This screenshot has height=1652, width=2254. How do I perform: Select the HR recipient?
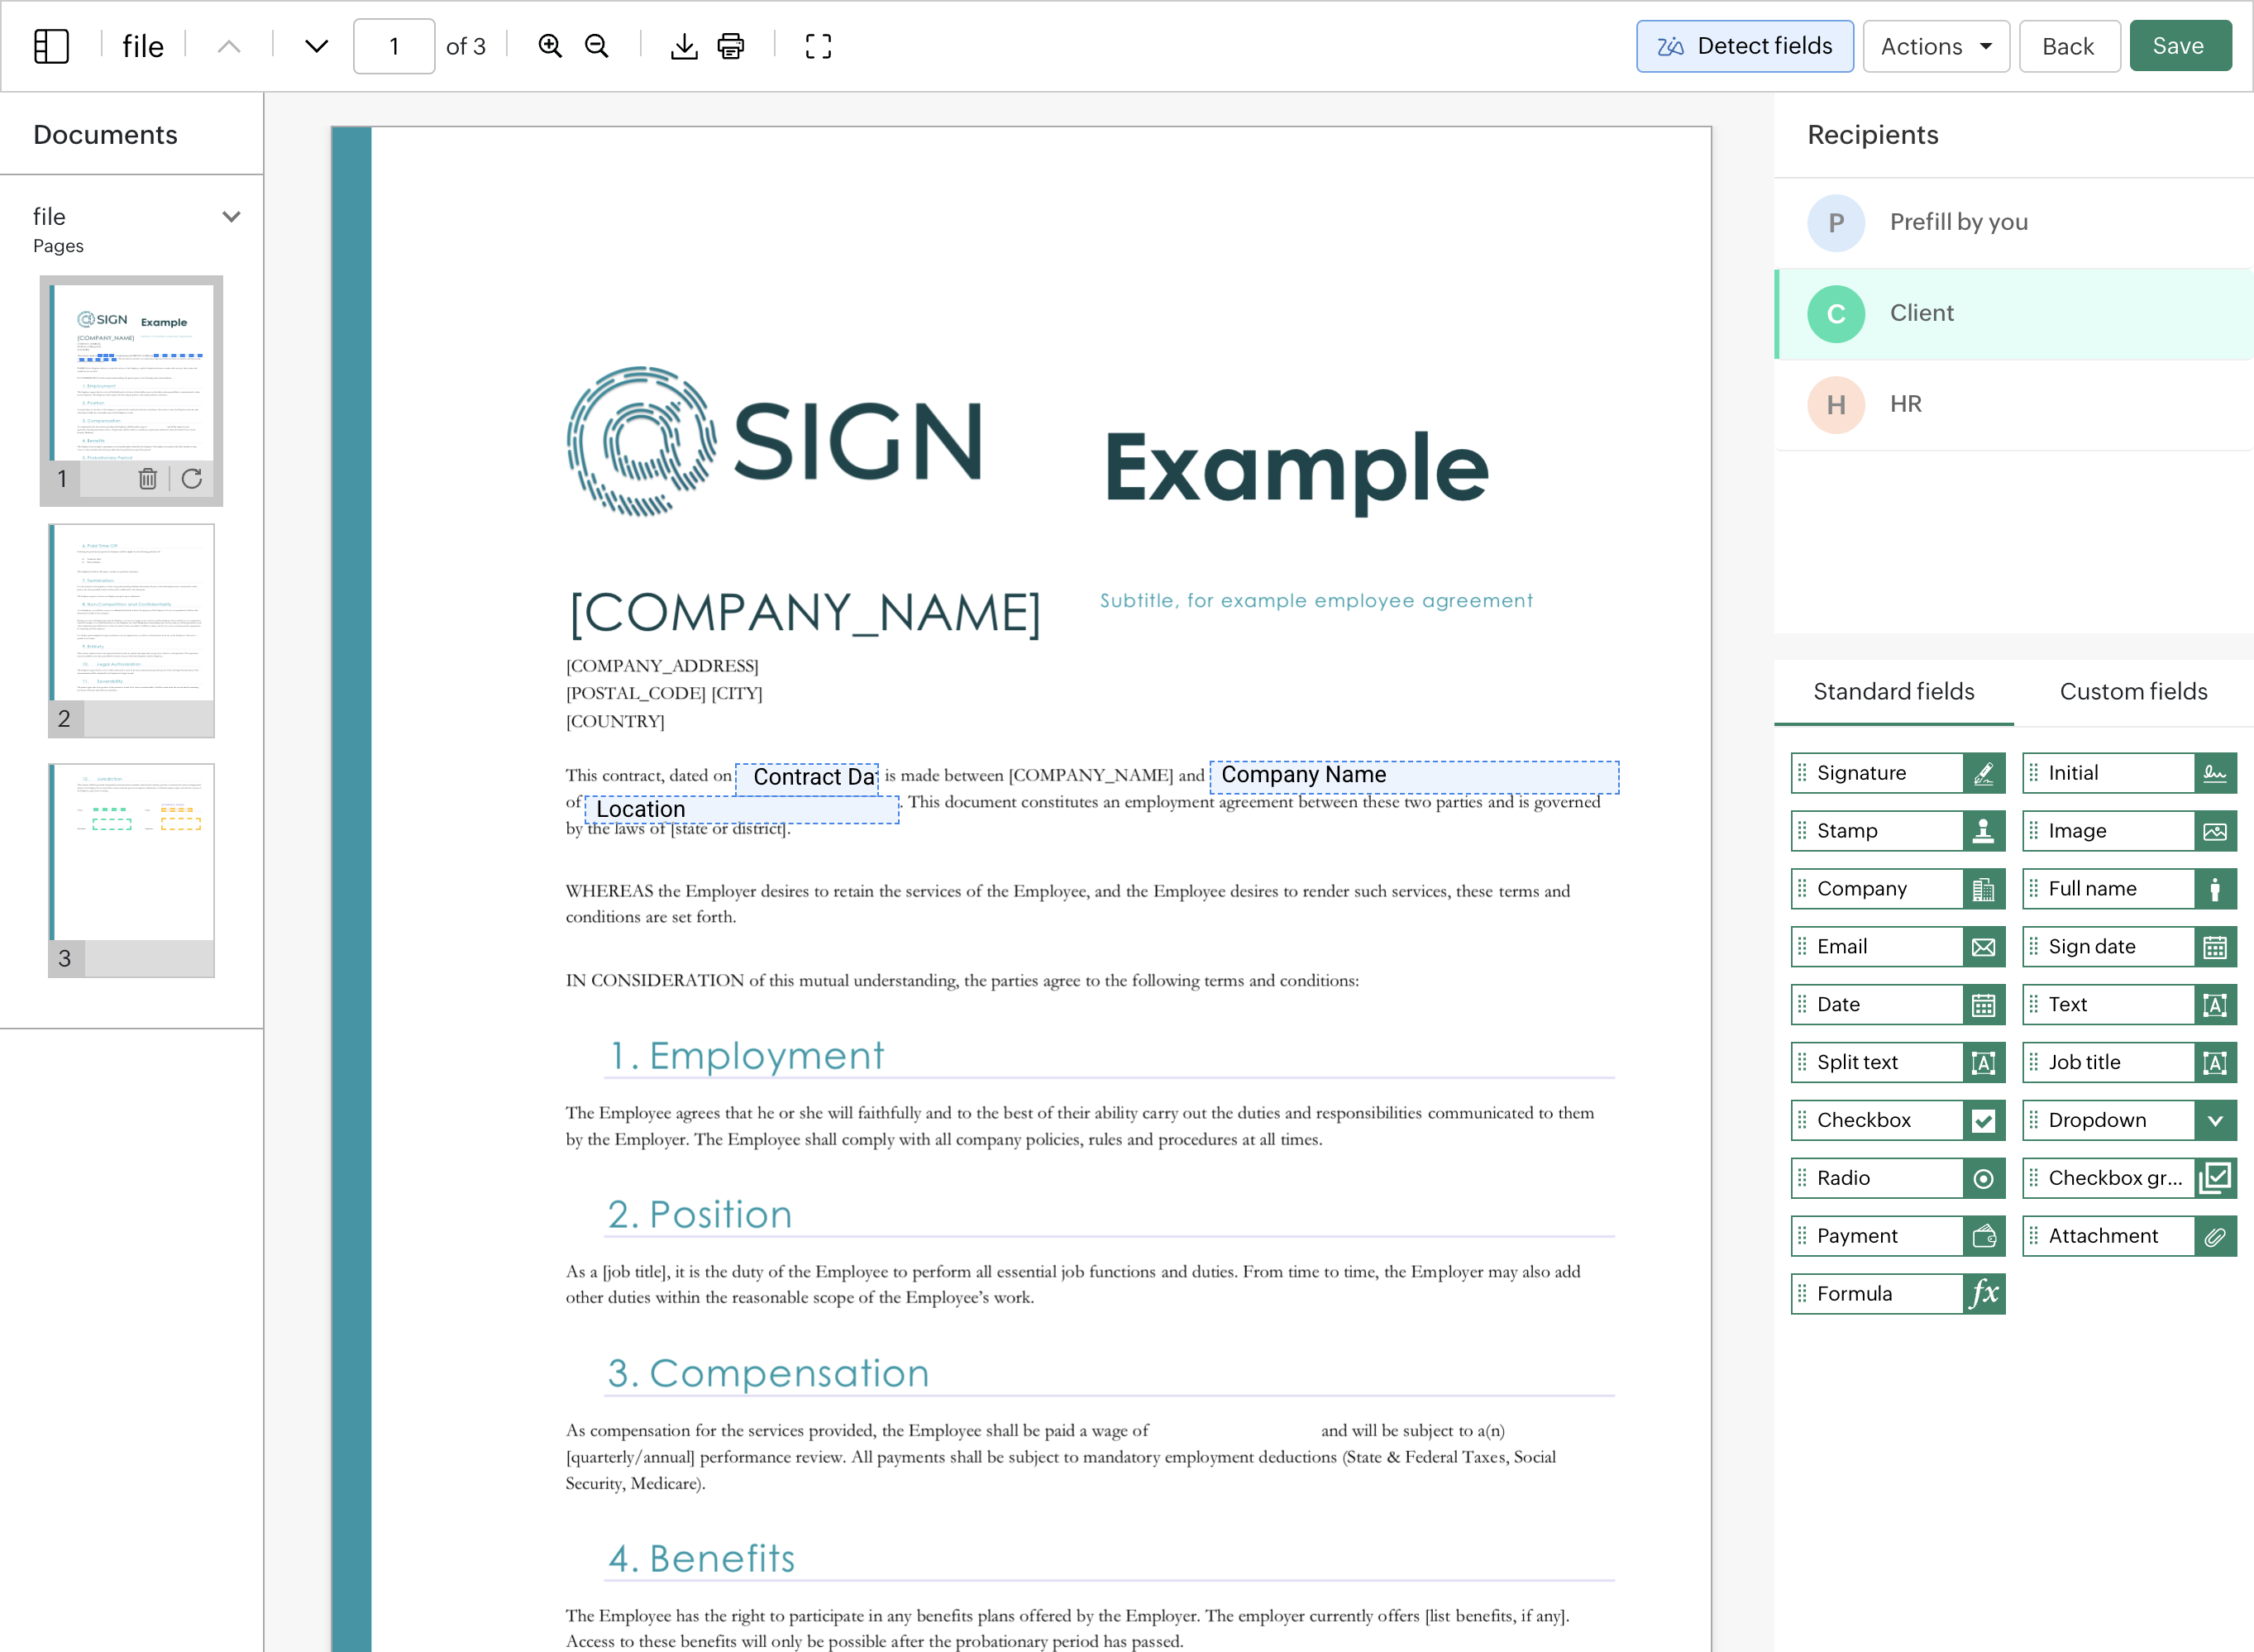tap(1905, 404)
